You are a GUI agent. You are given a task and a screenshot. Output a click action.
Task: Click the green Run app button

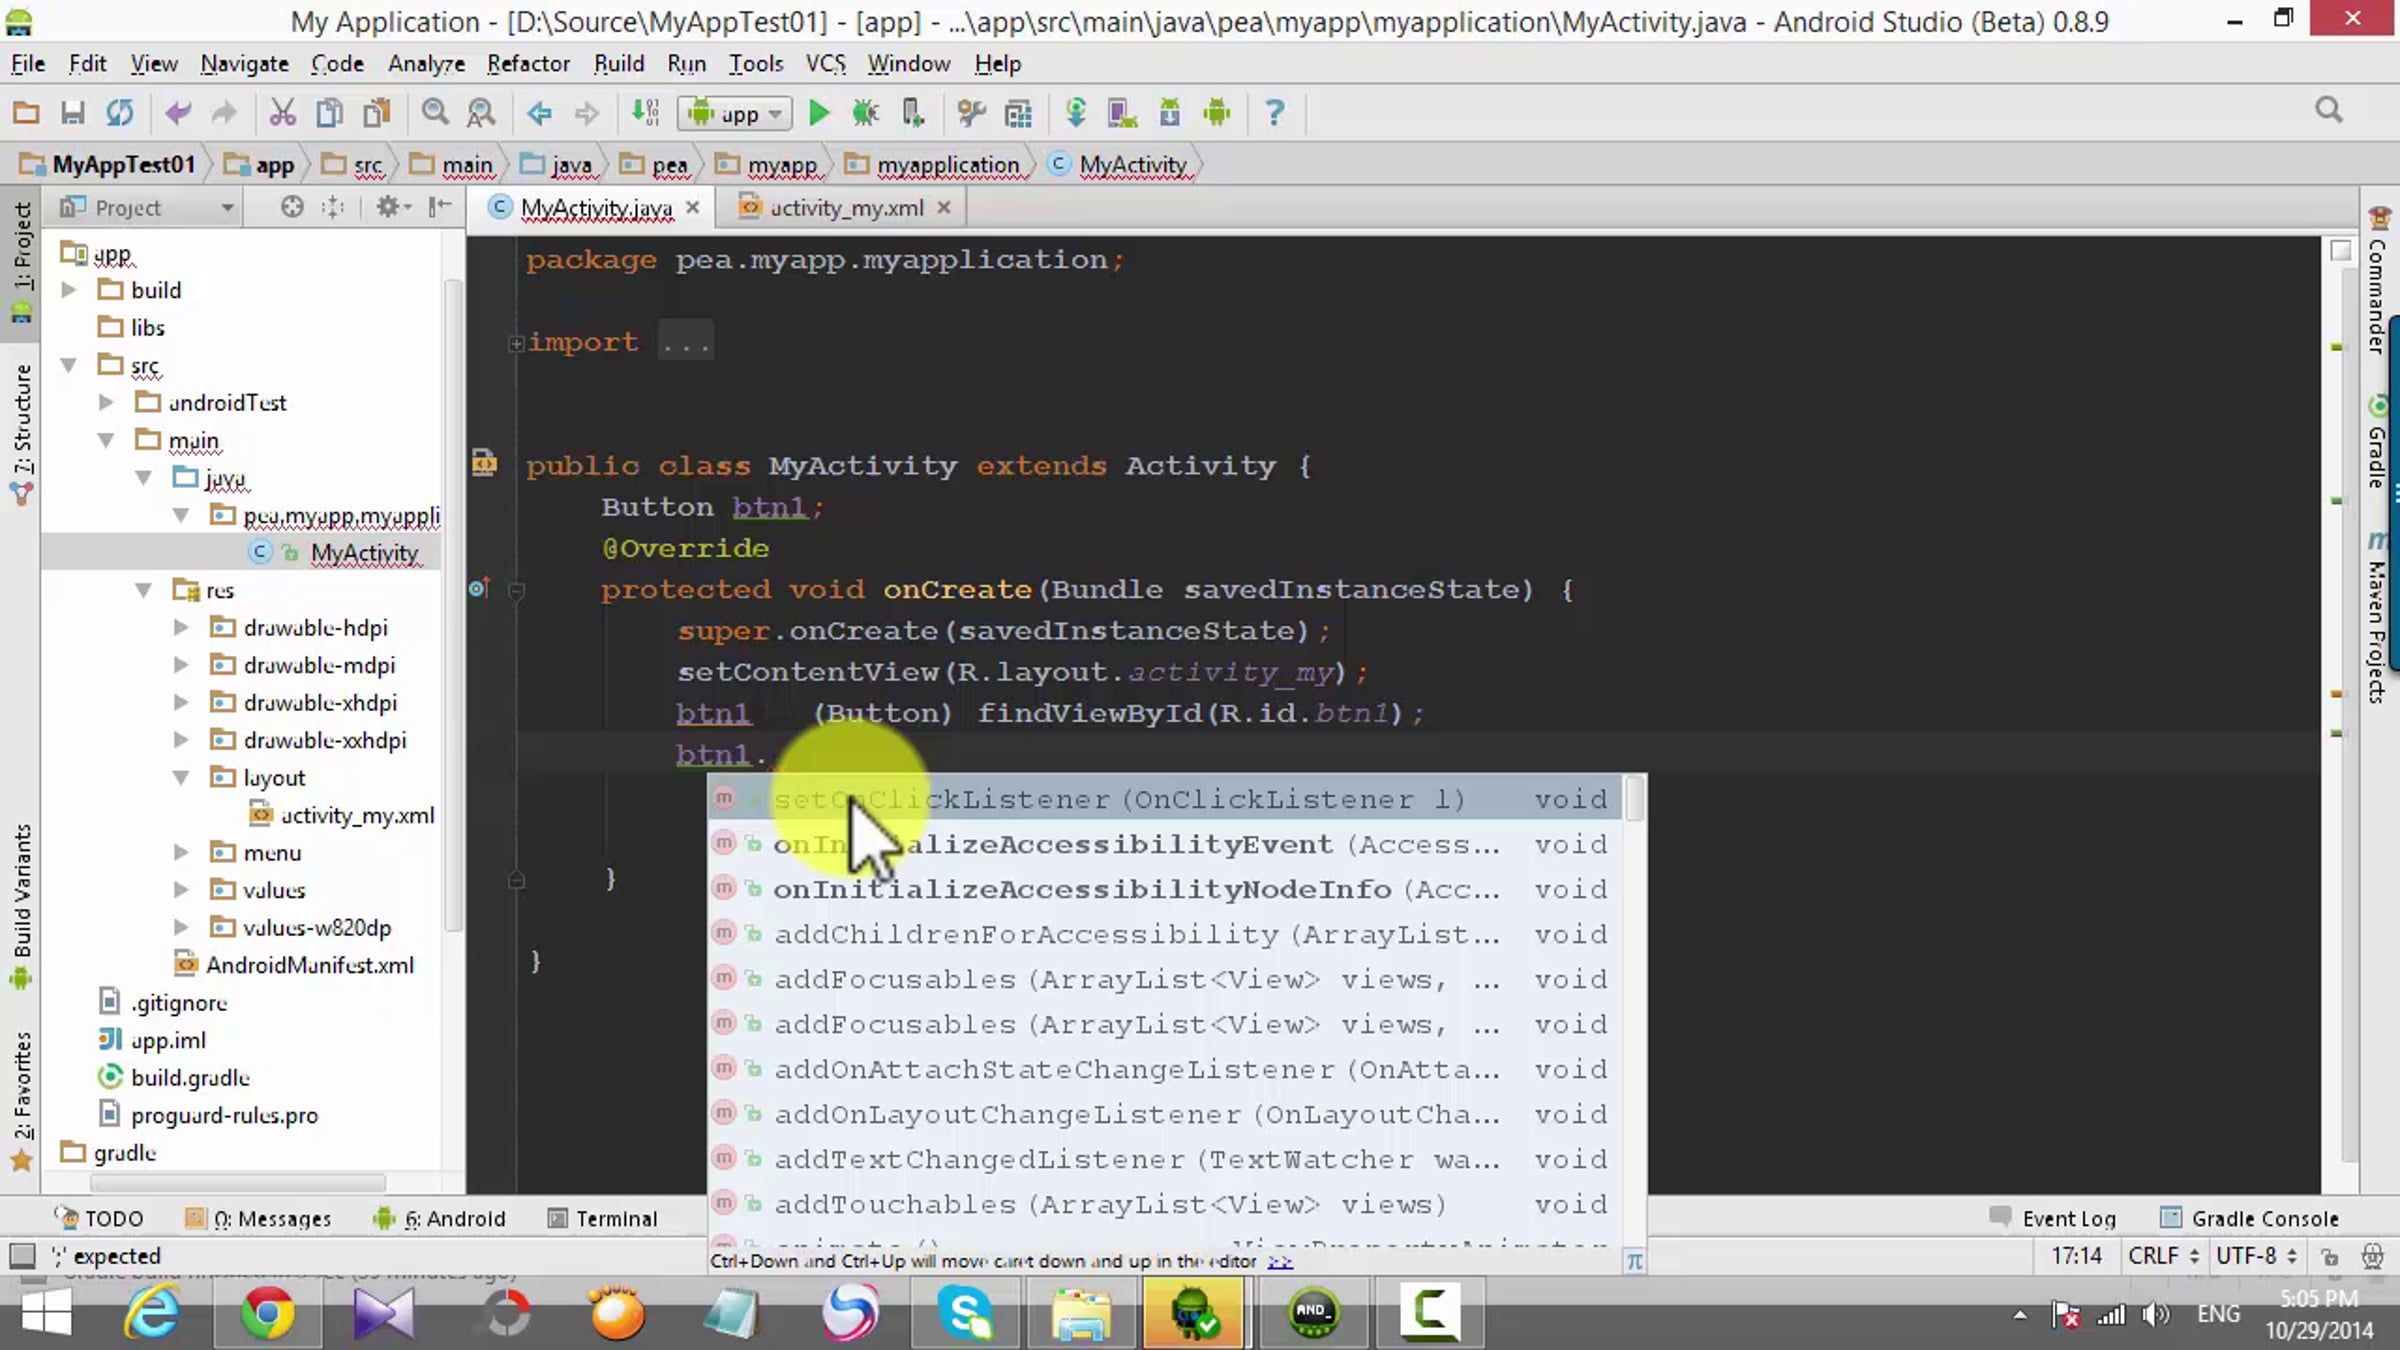(819, 113)
